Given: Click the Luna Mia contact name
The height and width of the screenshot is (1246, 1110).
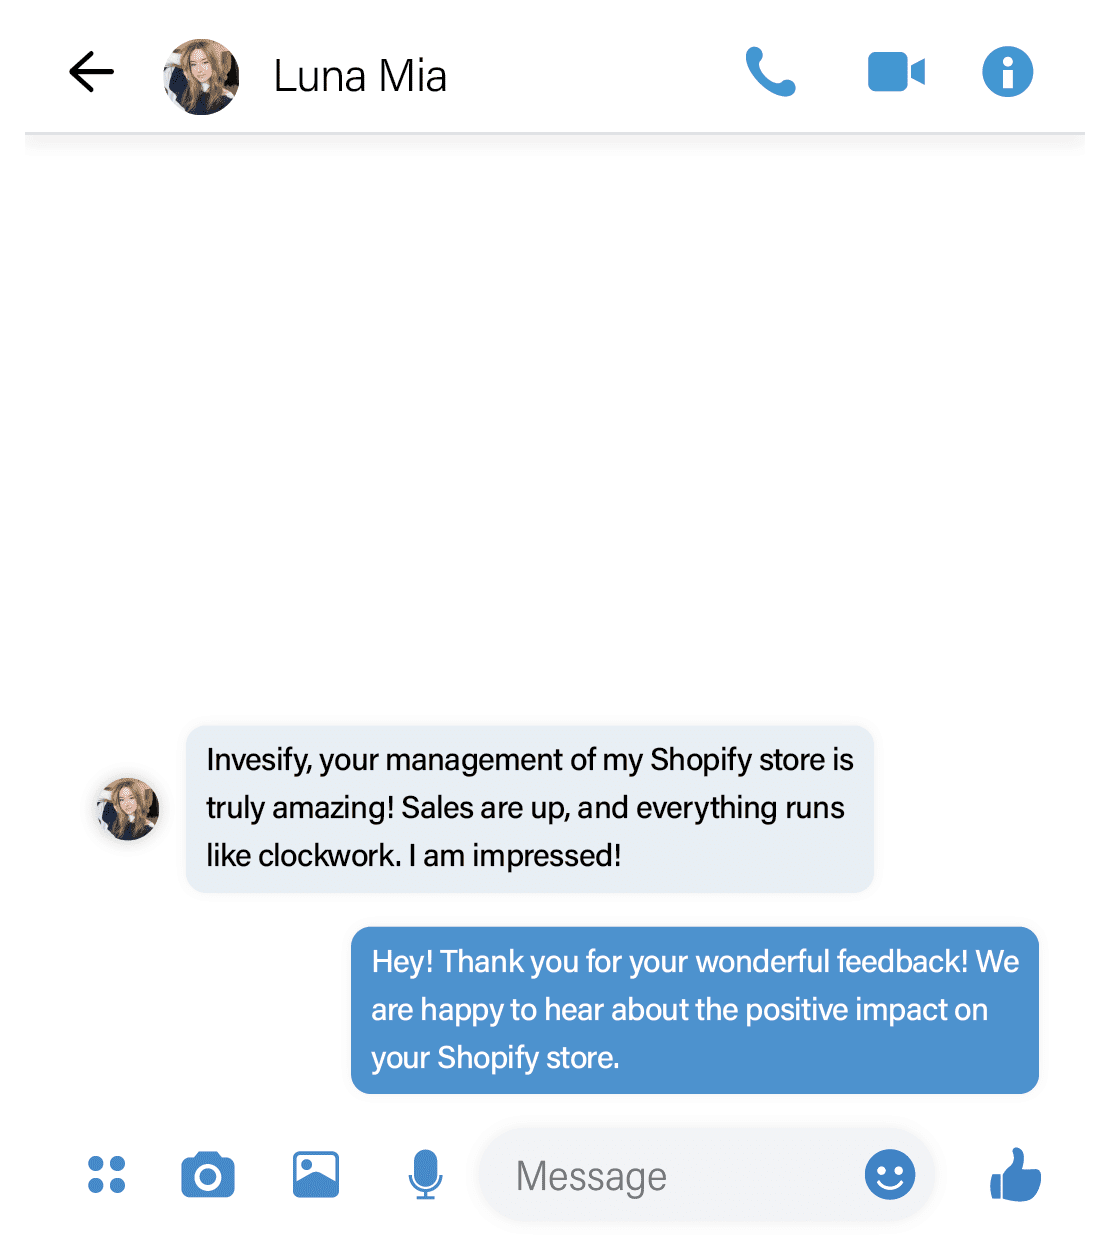Looking at the screenshot, I should [x=360, y=76].
